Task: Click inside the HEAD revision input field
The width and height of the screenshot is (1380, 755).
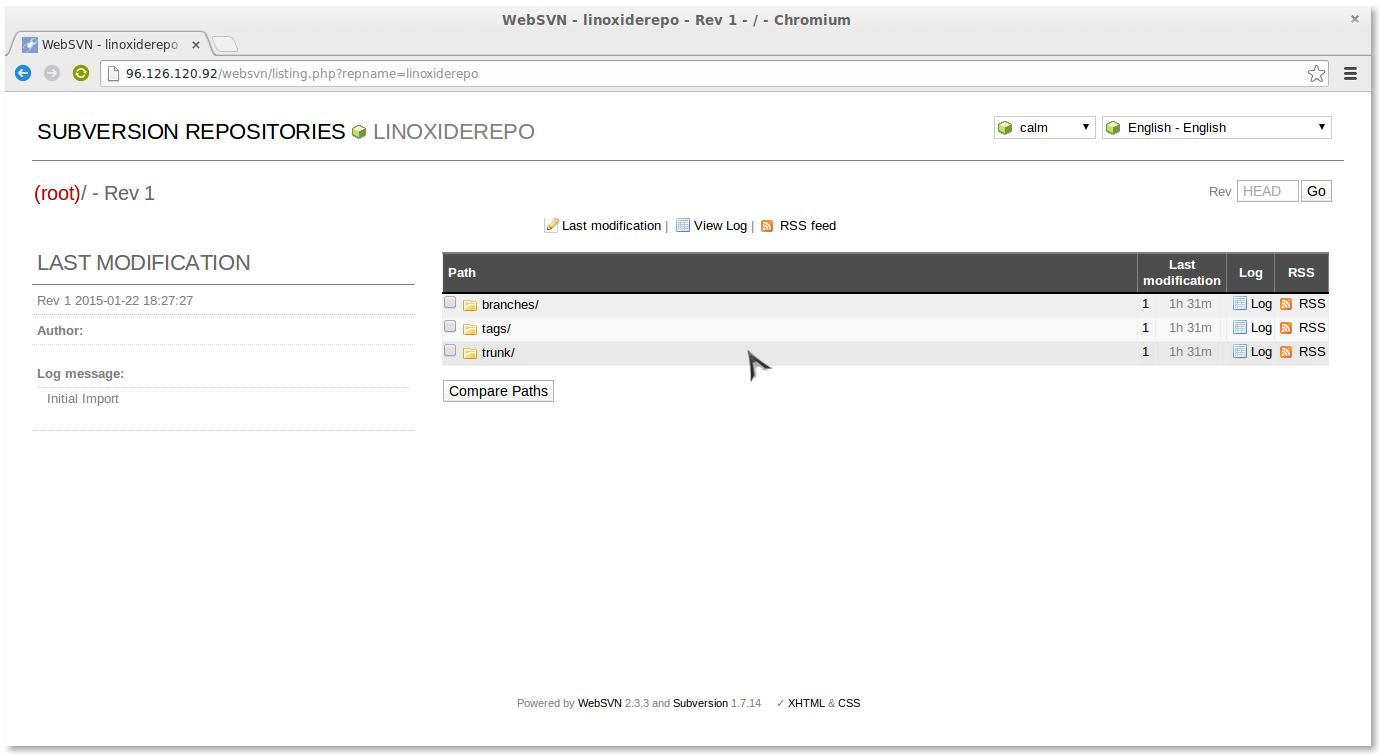Action: tap(1267, 190)
